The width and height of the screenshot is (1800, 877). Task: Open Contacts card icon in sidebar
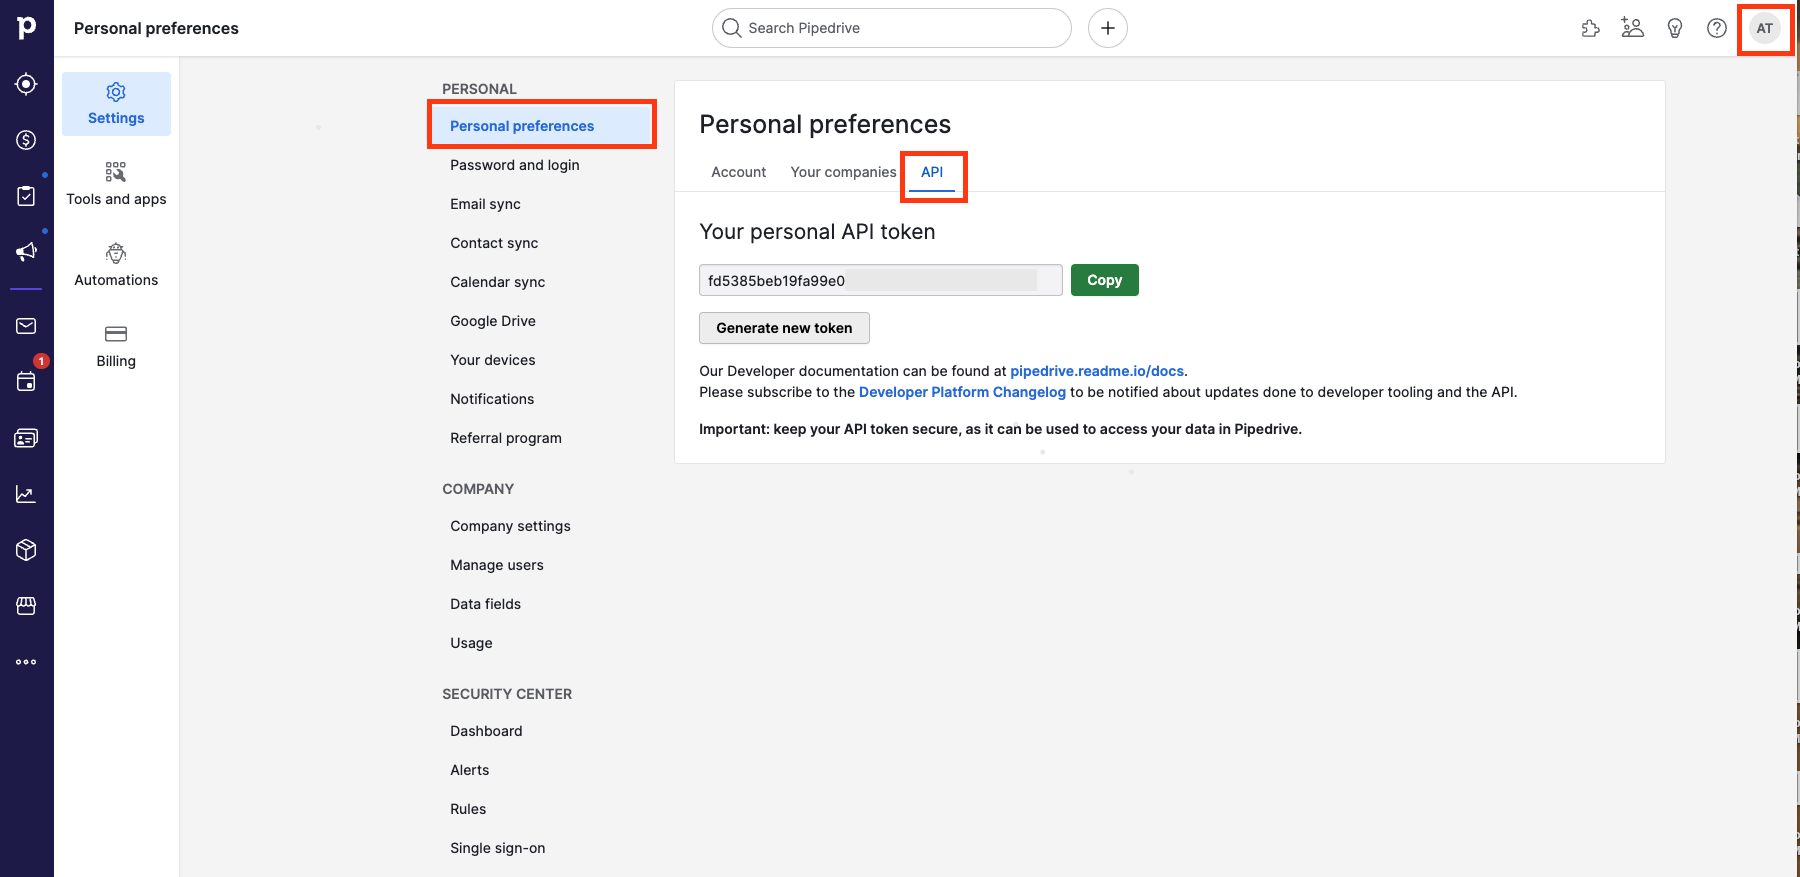[27, 438]
